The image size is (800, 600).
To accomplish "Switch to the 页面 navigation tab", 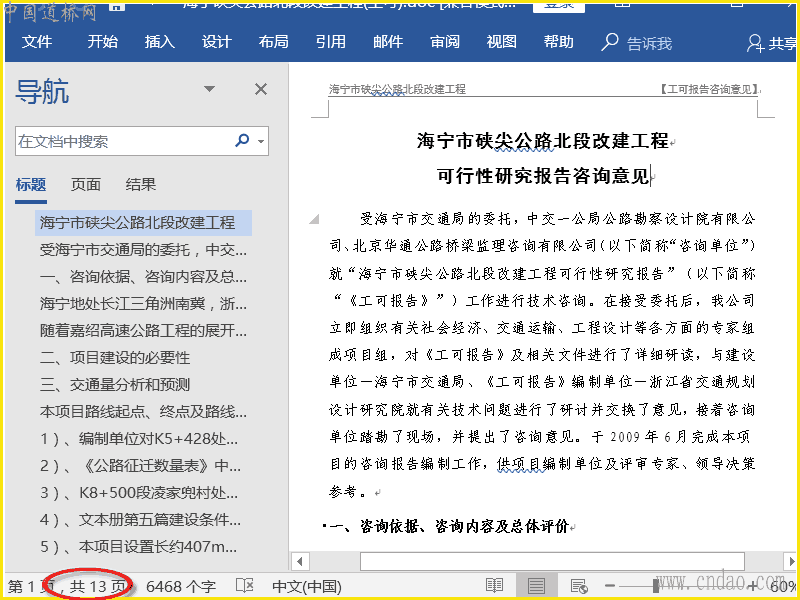I will pyautogui.click(x=86, y=185).
